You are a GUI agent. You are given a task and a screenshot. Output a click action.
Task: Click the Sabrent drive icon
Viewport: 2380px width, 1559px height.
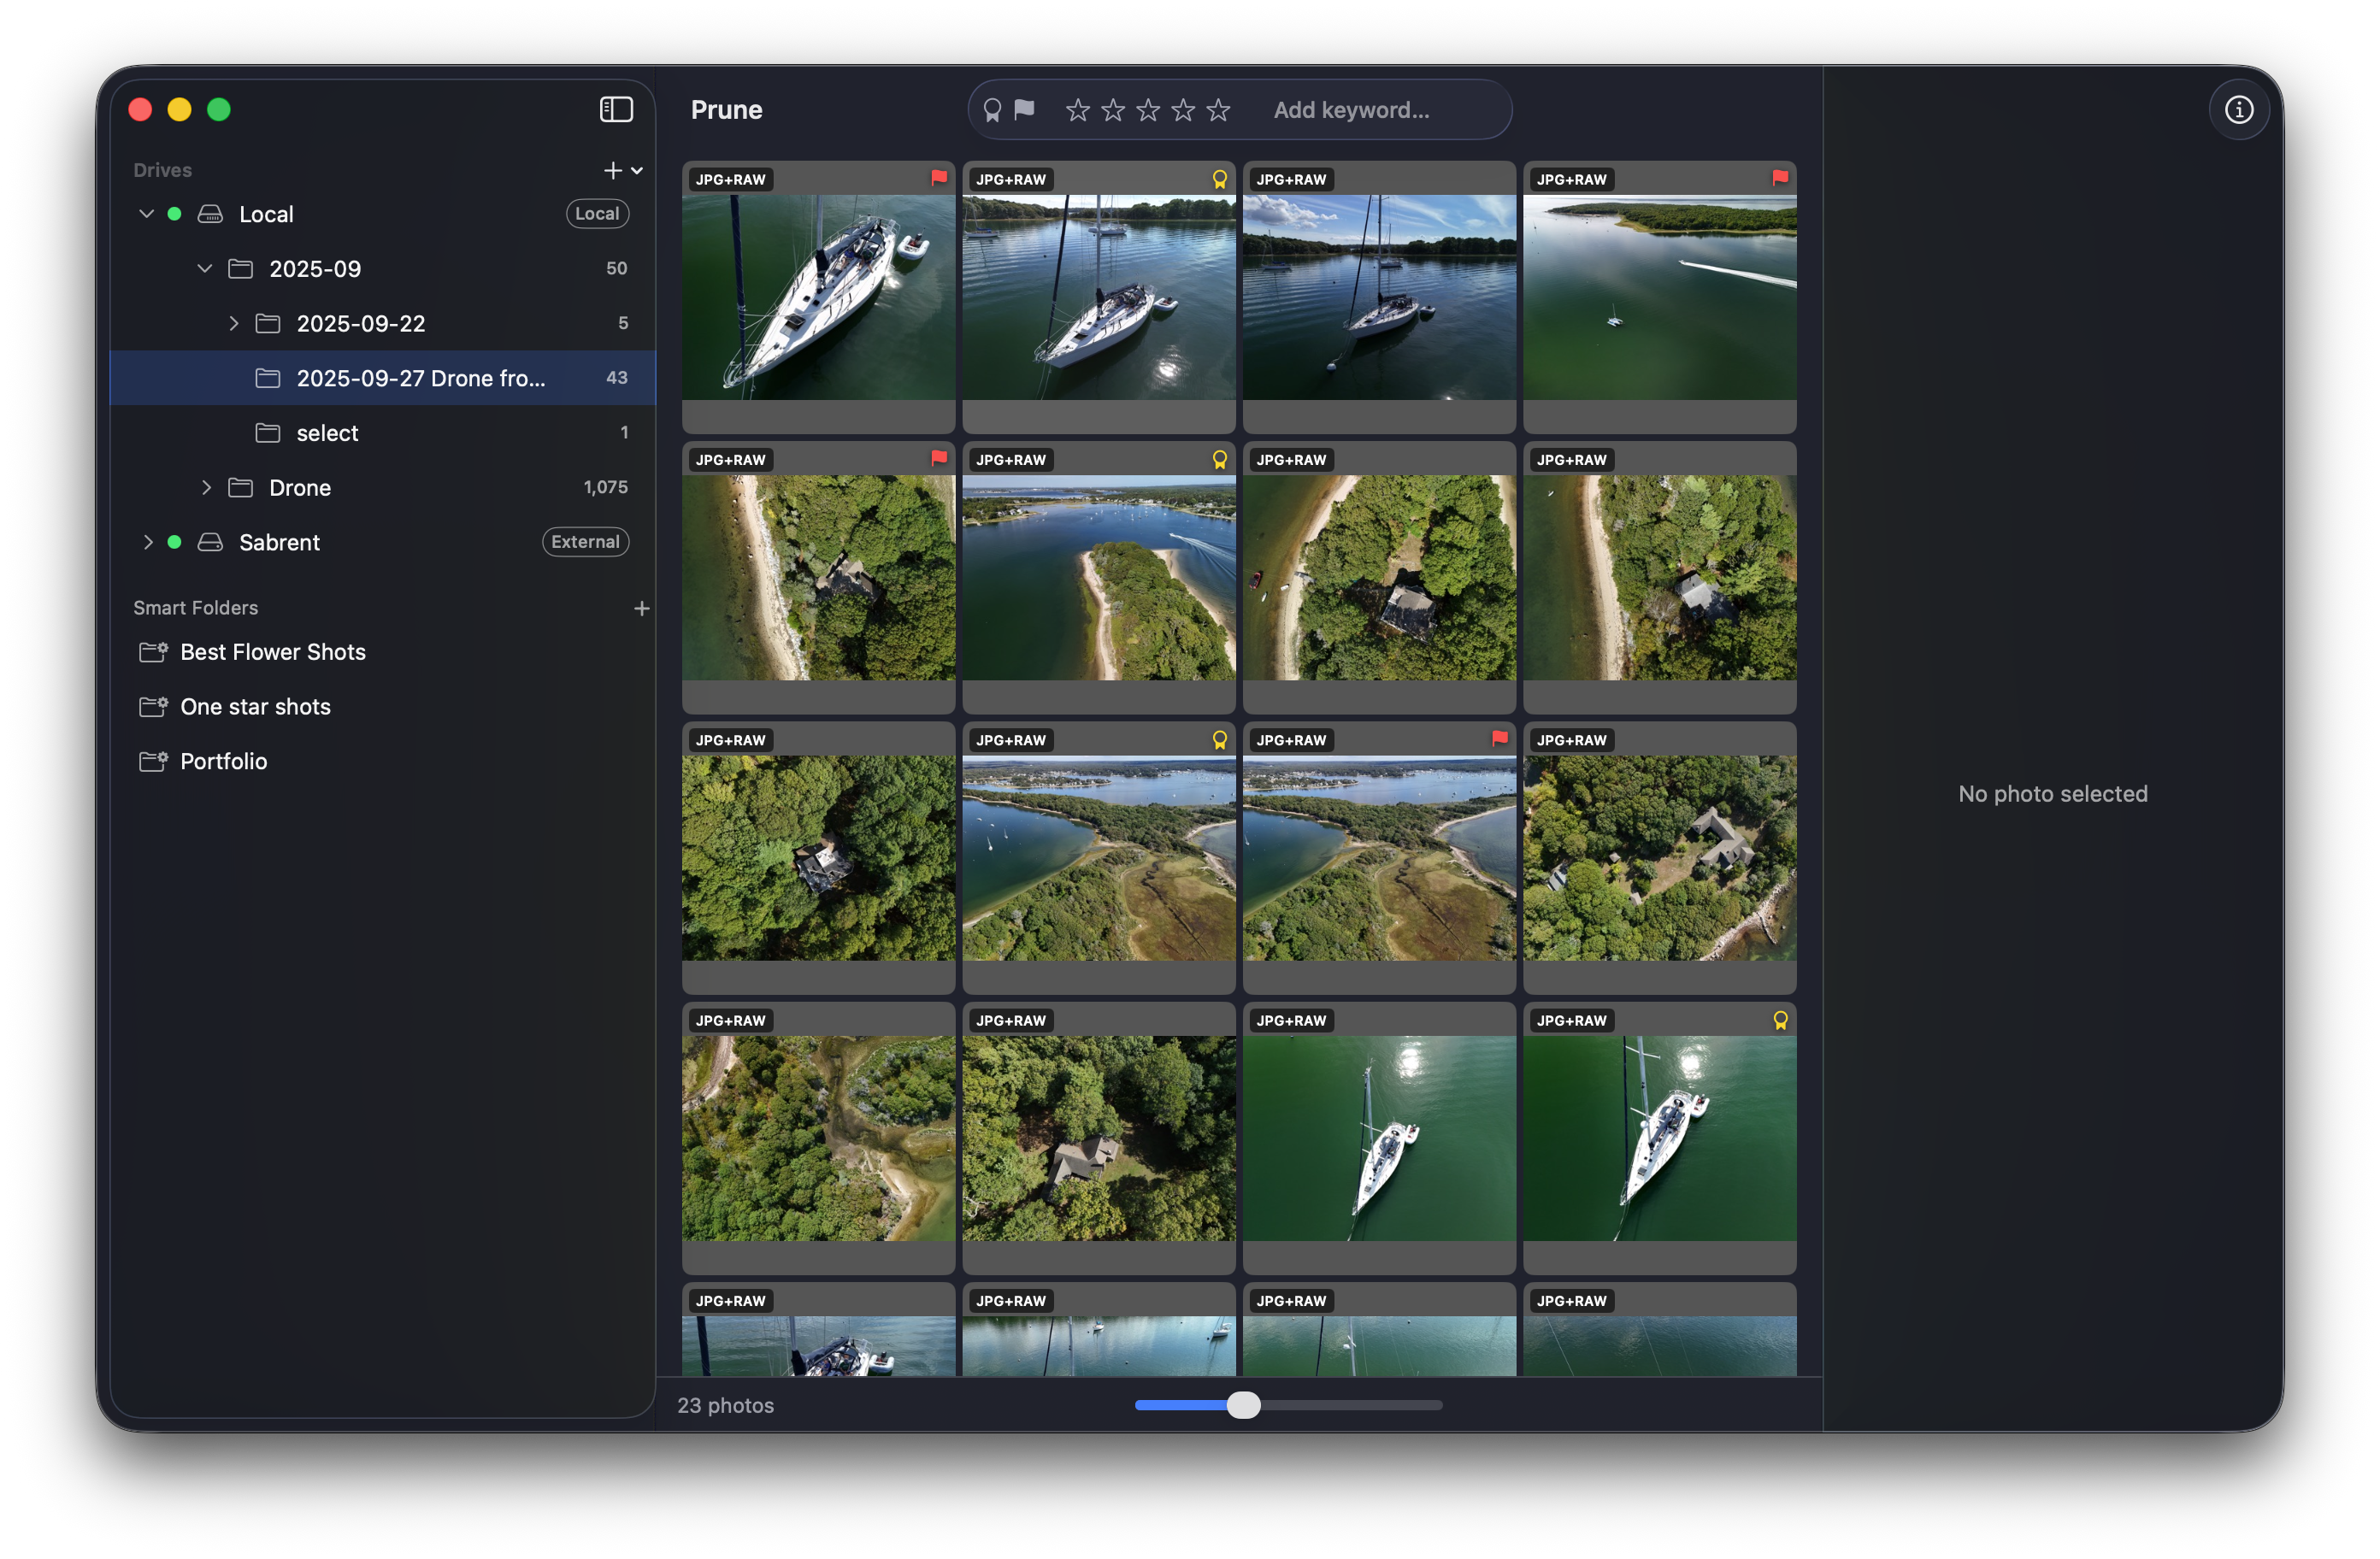210,542
